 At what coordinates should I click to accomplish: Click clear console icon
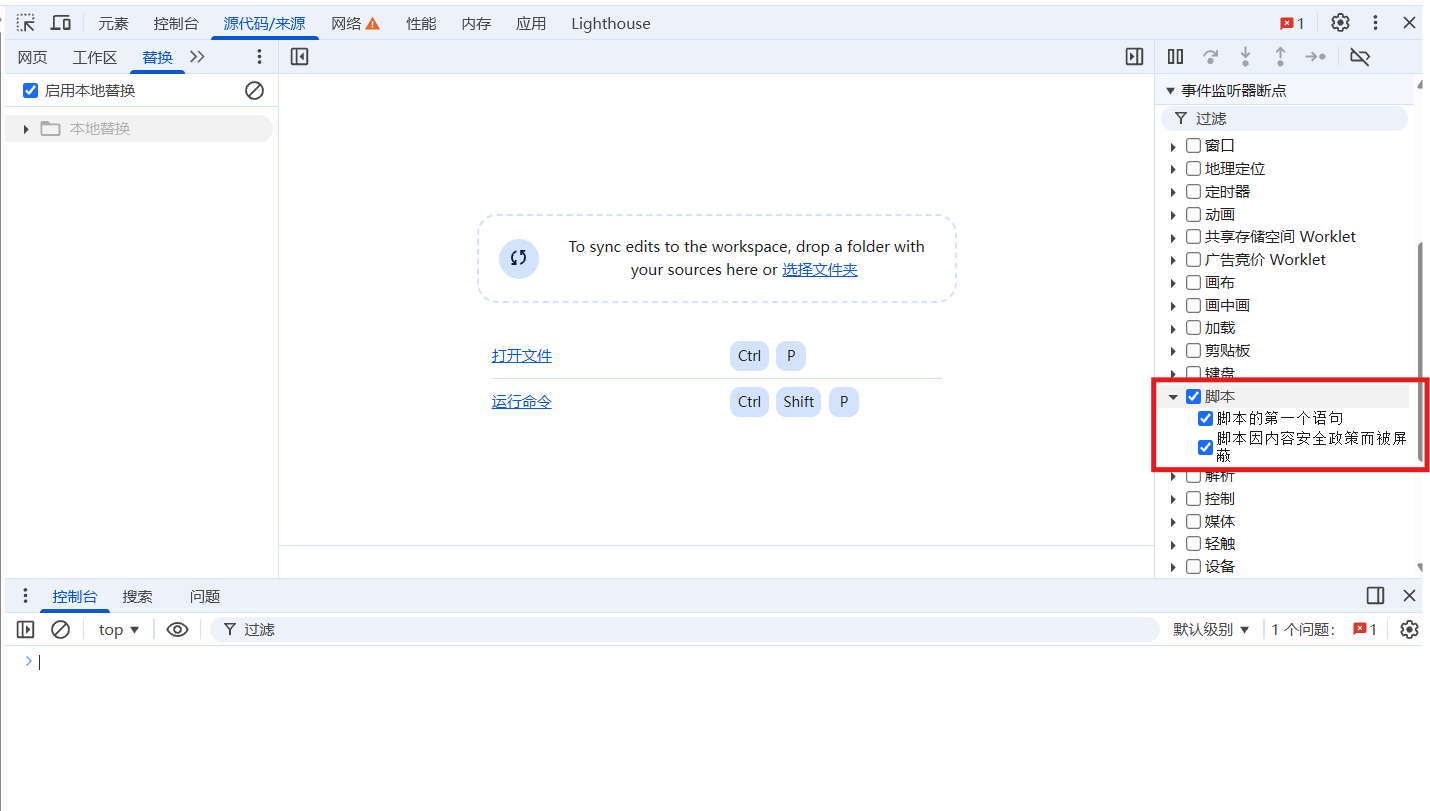coord(61,629)
